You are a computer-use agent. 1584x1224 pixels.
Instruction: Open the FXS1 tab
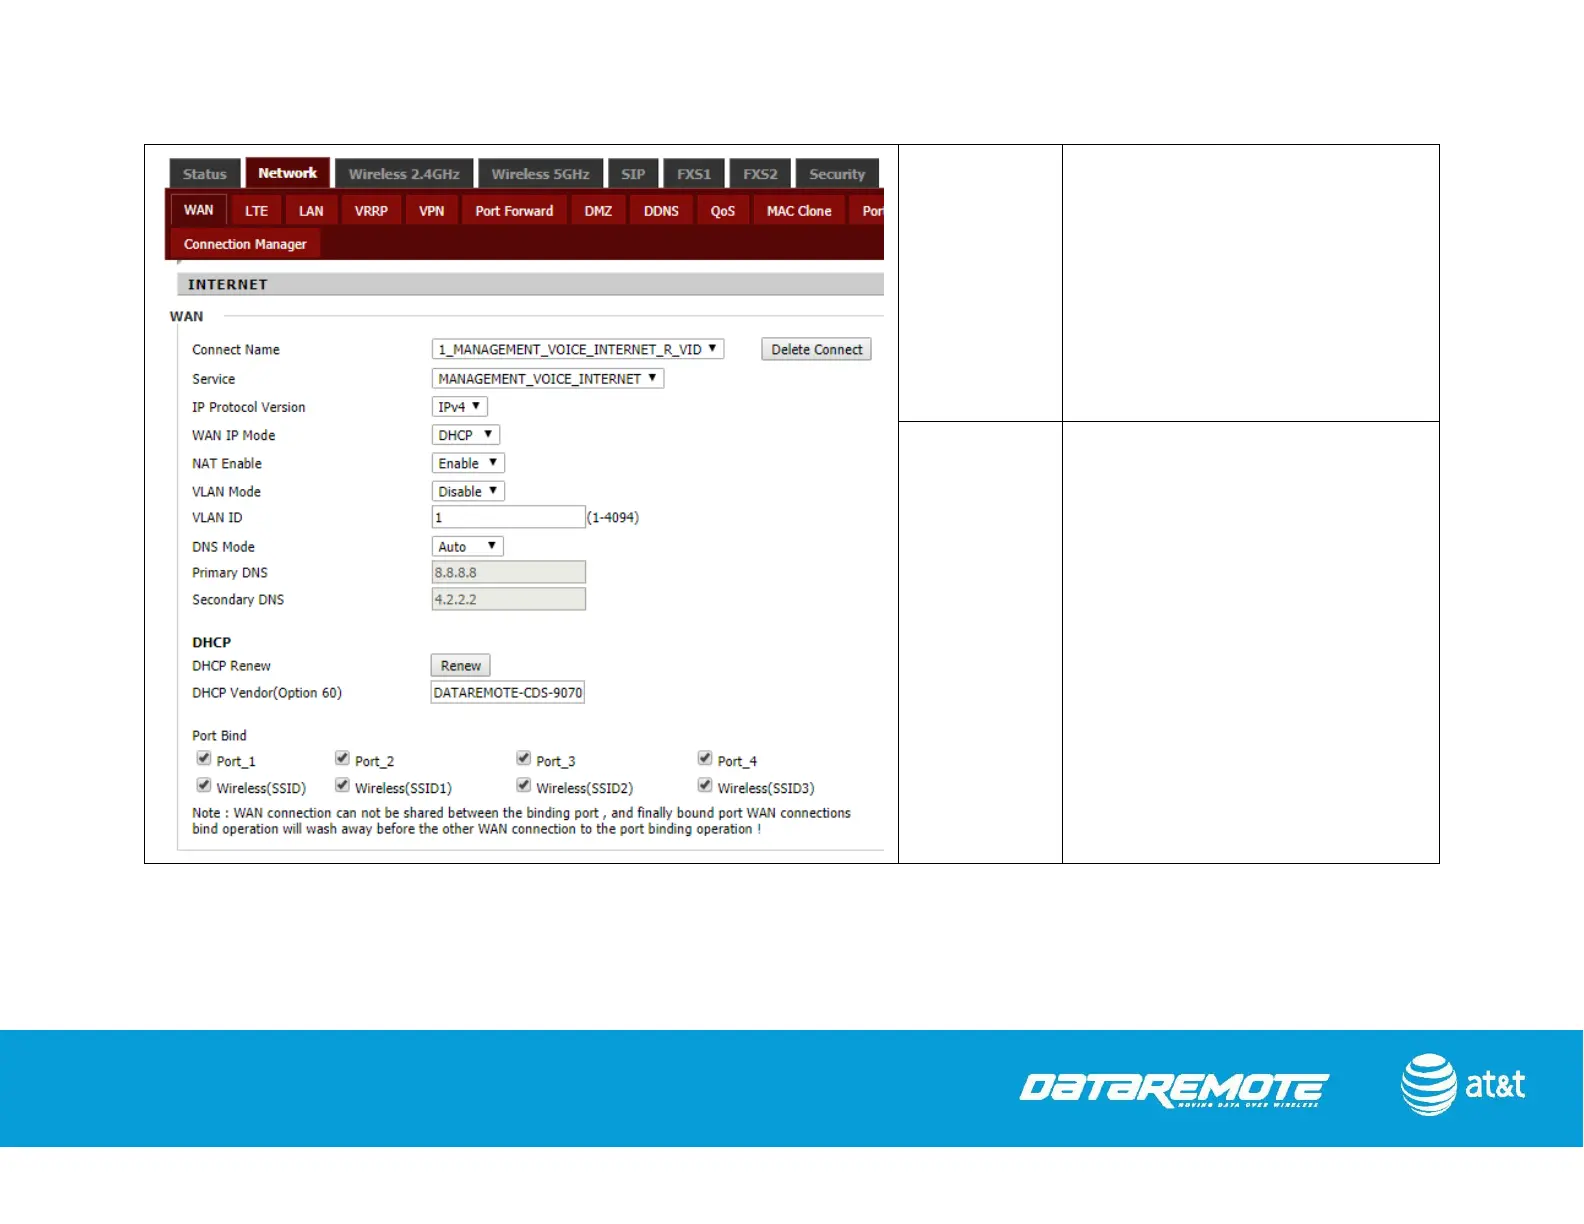694,174
